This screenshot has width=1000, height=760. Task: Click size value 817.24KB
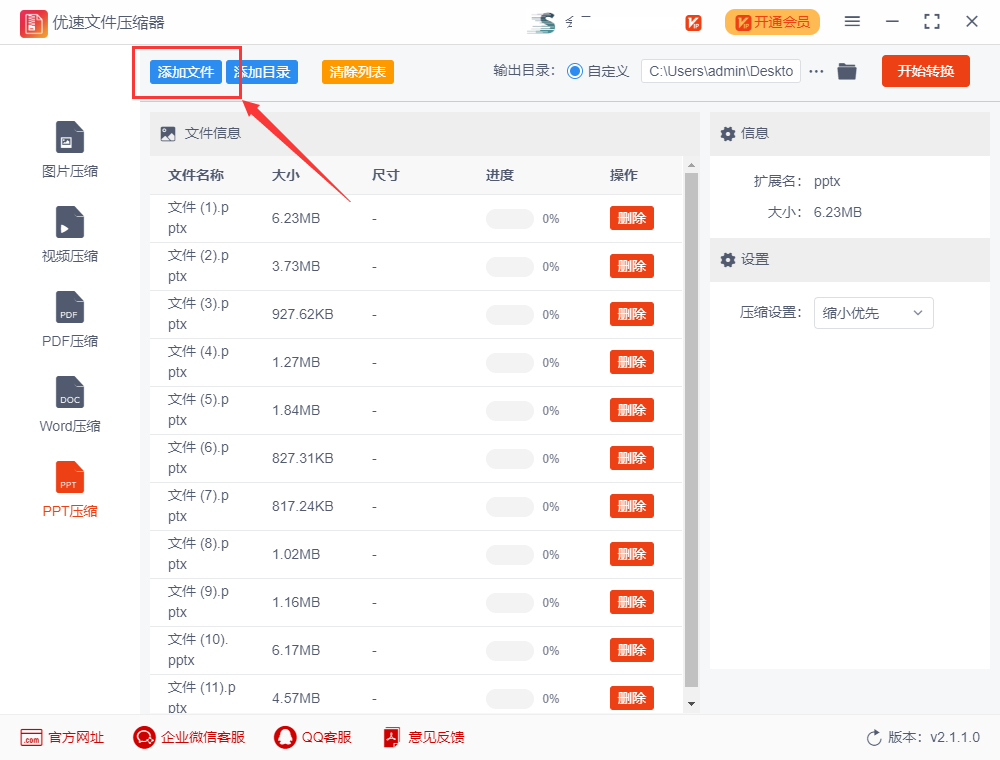click(303, 506)
